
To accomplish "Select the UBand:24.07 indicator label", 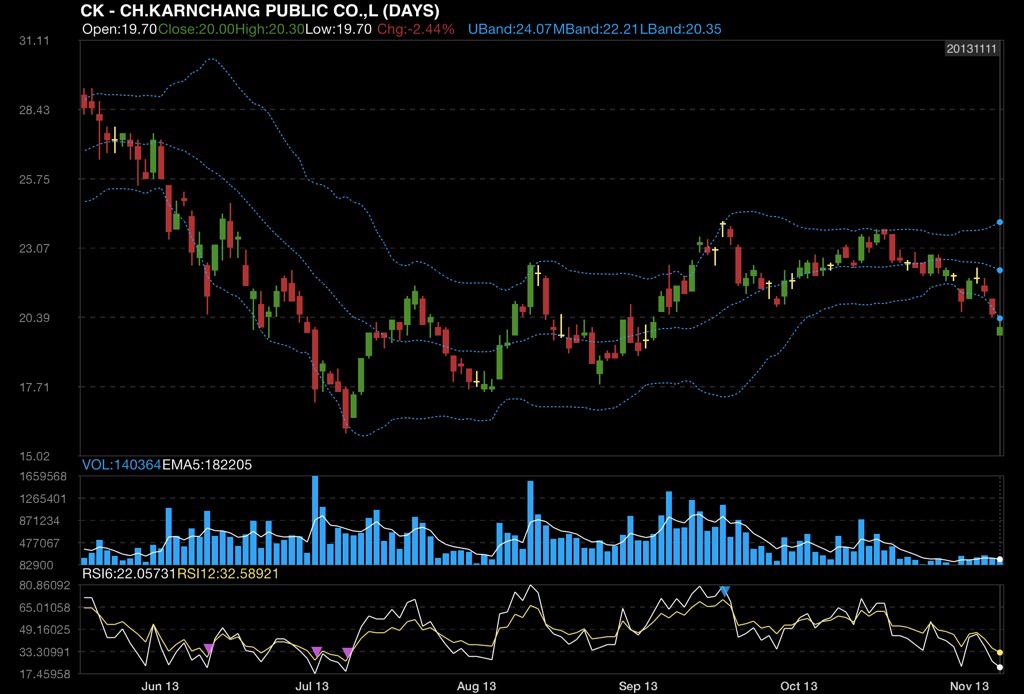I will 510,29.
